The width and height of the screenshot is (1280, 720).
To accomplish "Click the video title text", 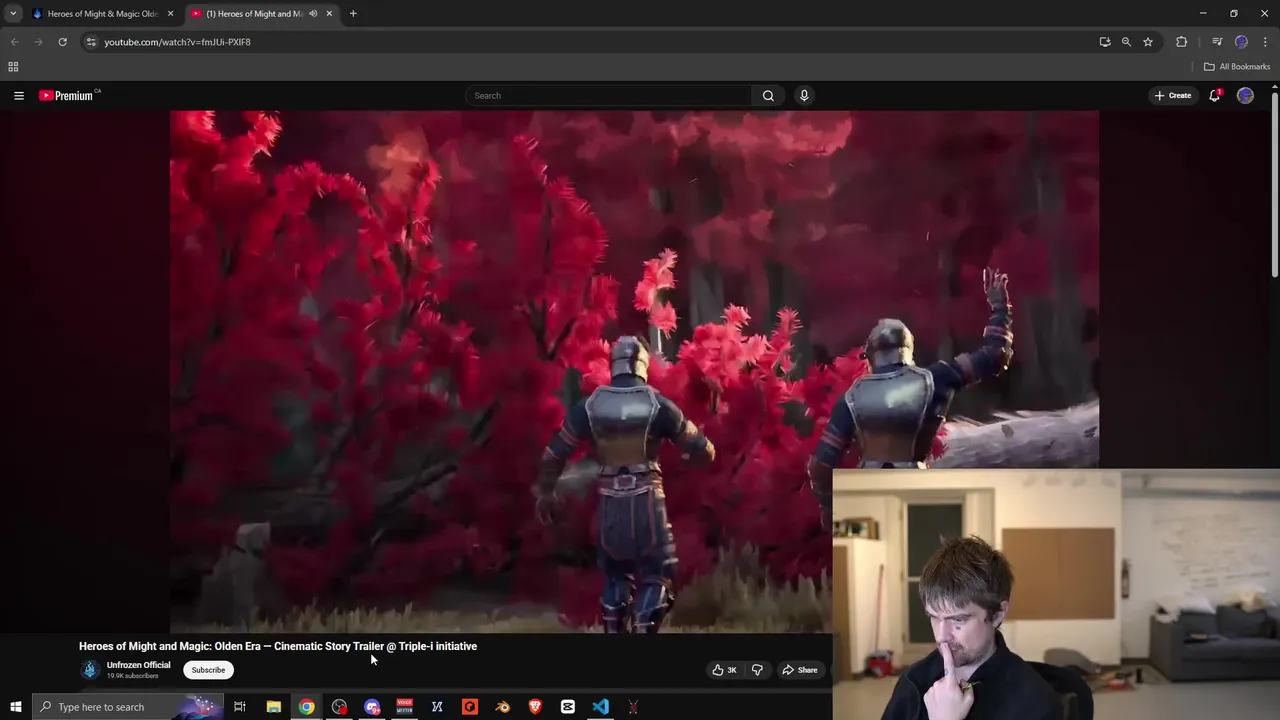I will click(x=278, y=646).
